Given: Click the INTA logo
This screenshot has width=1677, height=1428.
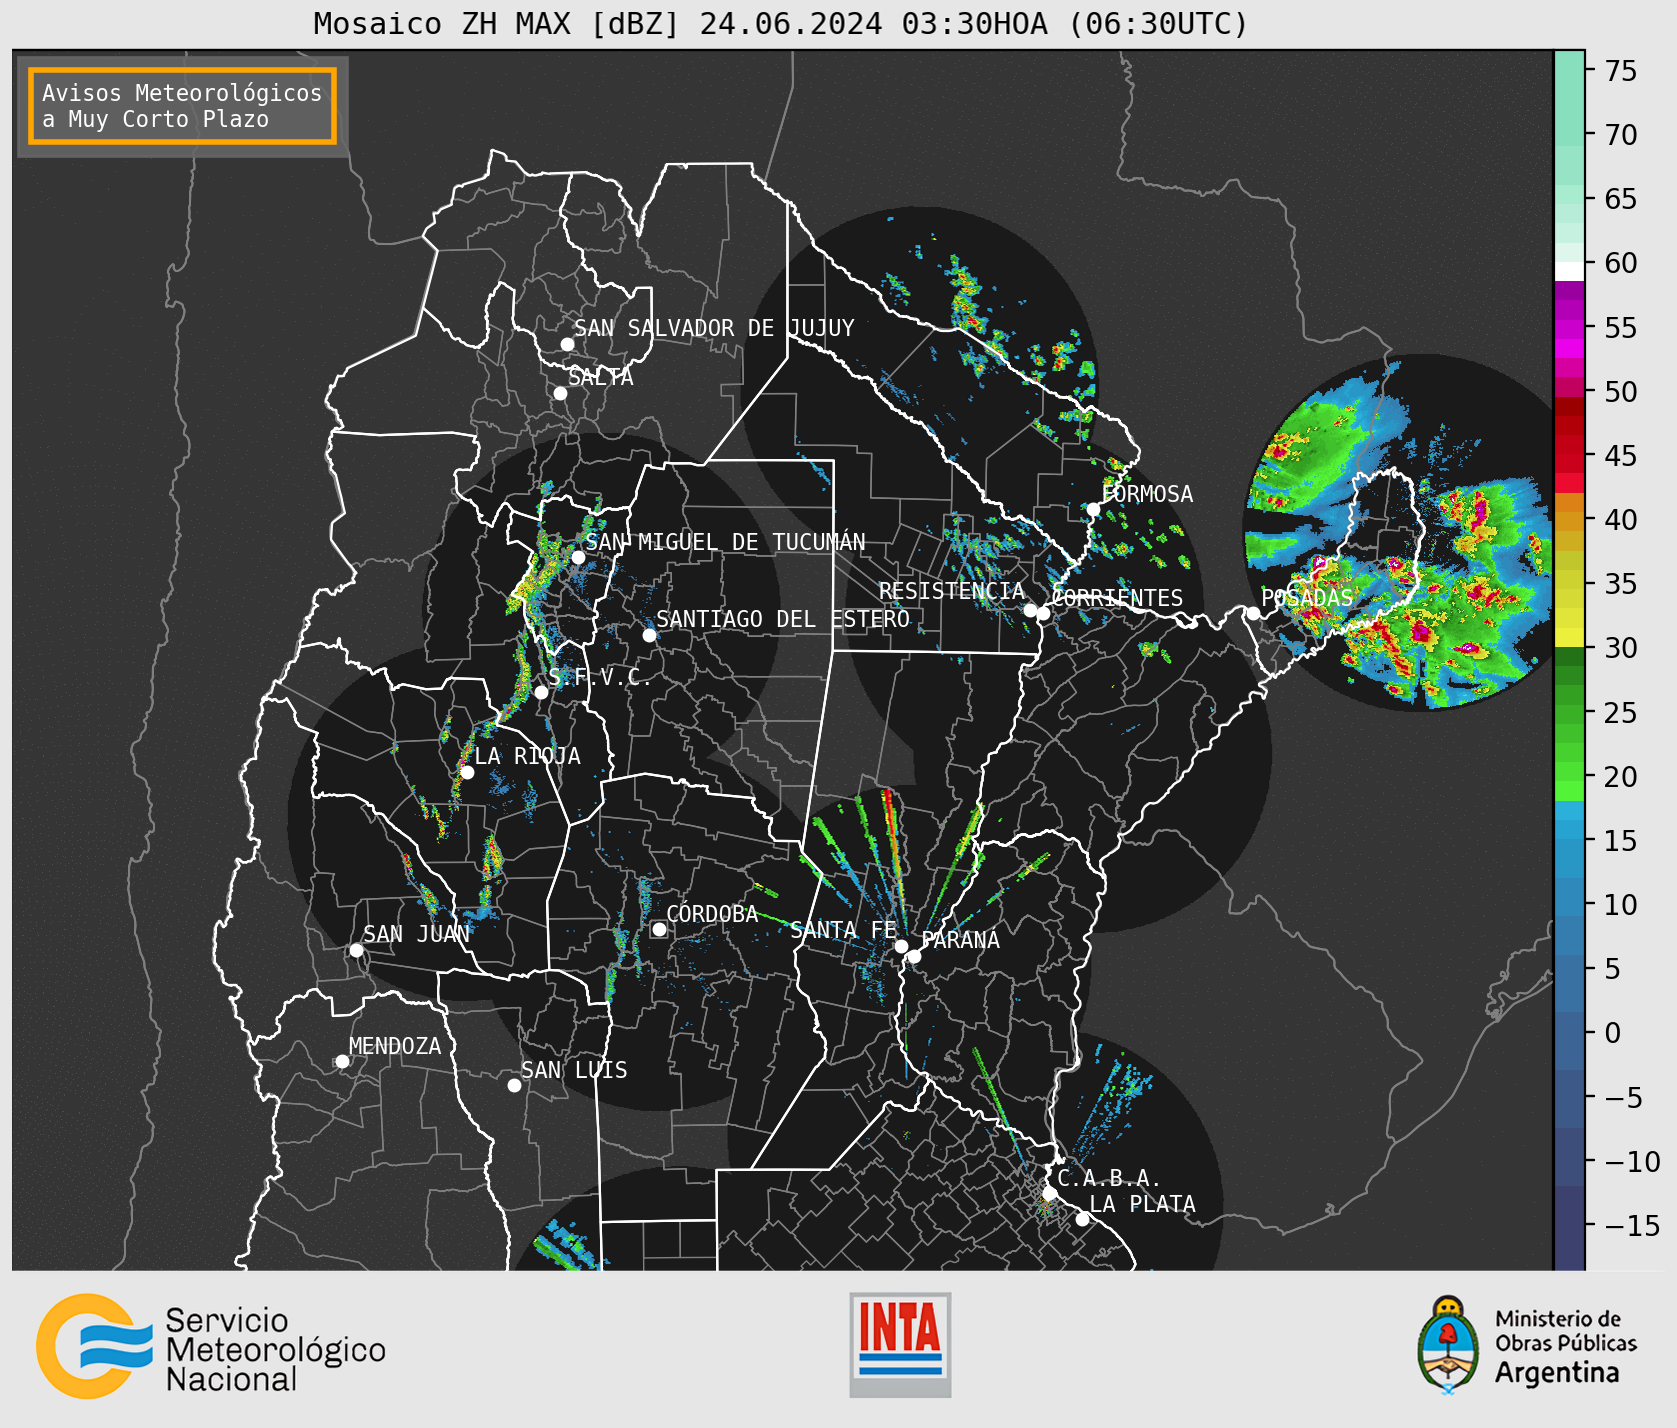Looking at the screenshot, I should click(900, 1344).
